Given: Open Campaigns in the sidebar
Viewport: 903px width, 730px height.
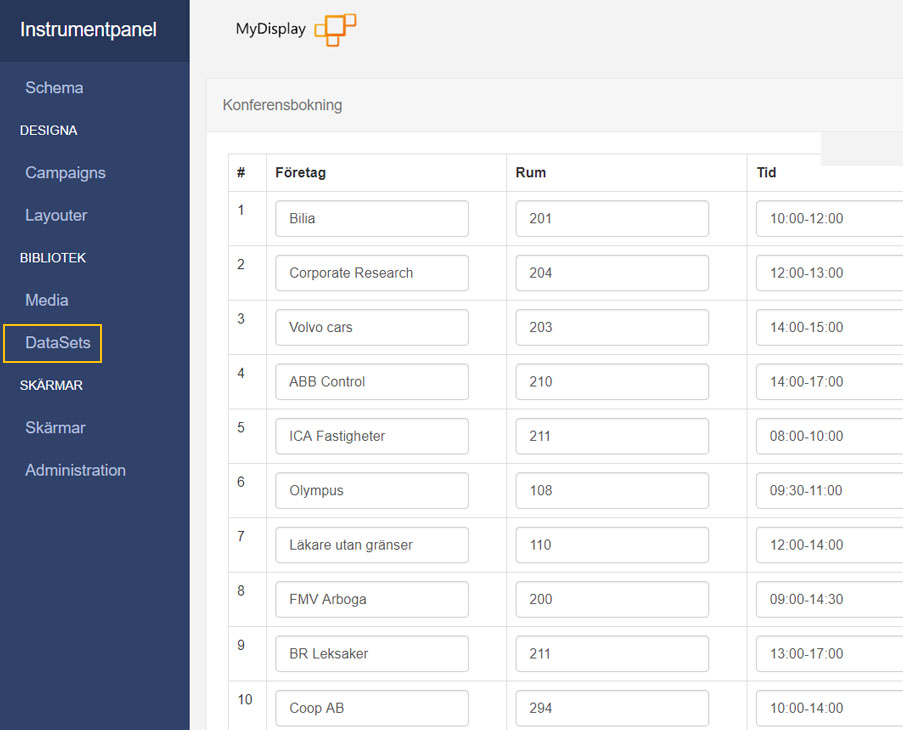Looking at the screenshot, I should [x=65, y=173].
